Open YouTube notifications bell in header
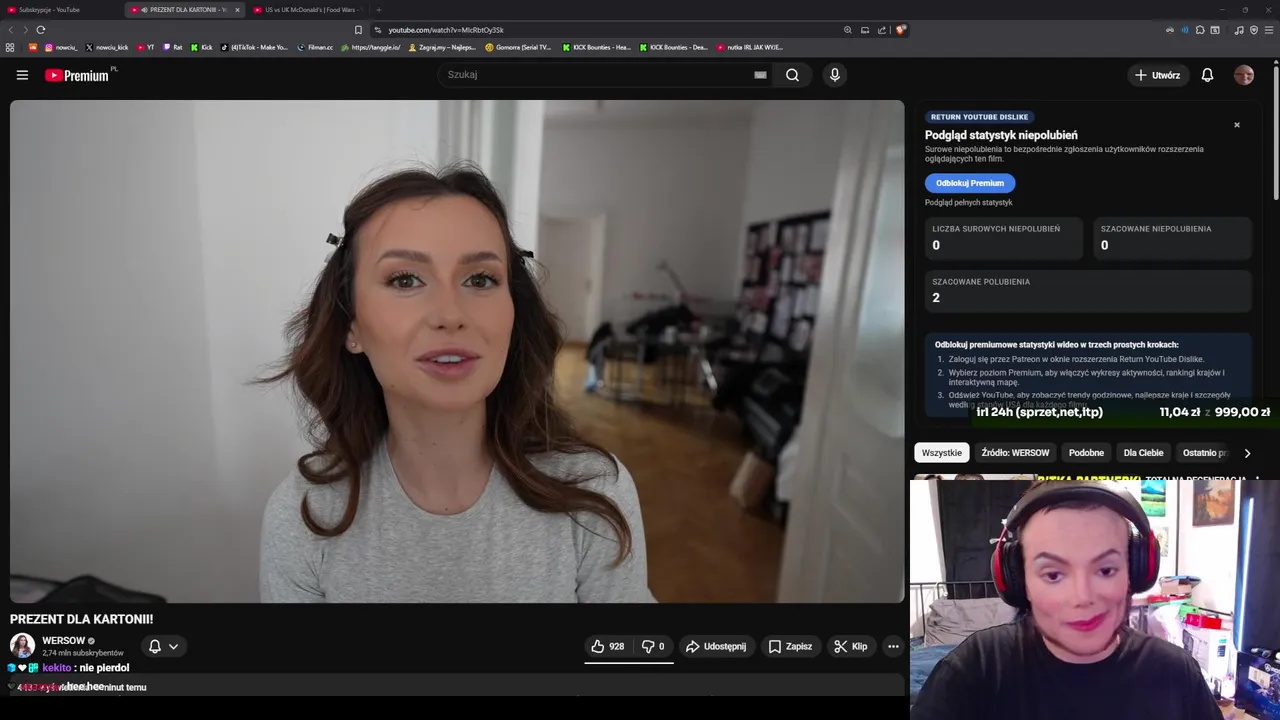The height and width of the screenshot is (720, 1280). point(1207,75)
